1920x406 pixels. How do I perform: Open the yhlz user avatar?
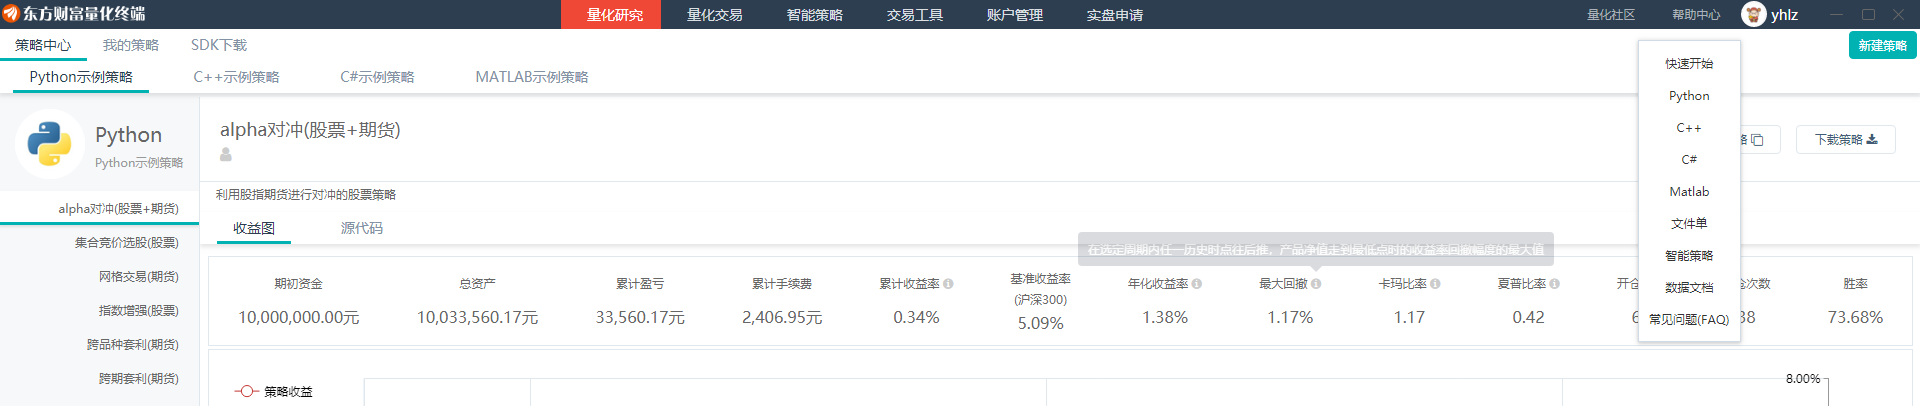(1754, 14)
